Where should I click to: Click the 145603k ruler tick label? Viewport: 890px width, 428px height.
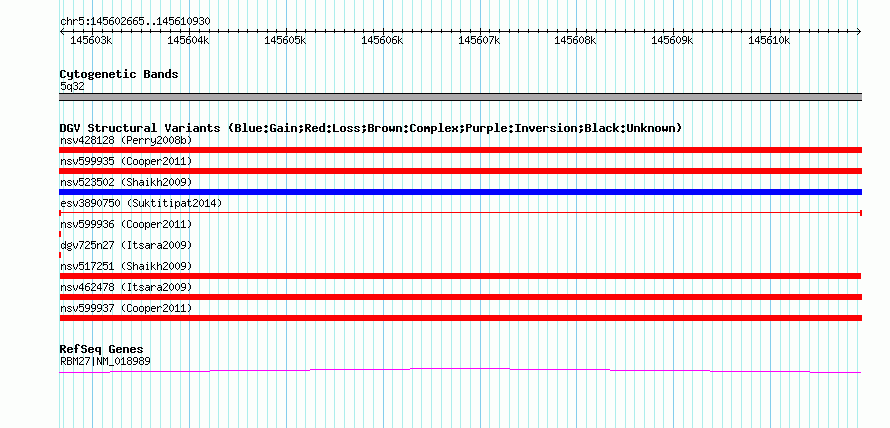(91, 41)
